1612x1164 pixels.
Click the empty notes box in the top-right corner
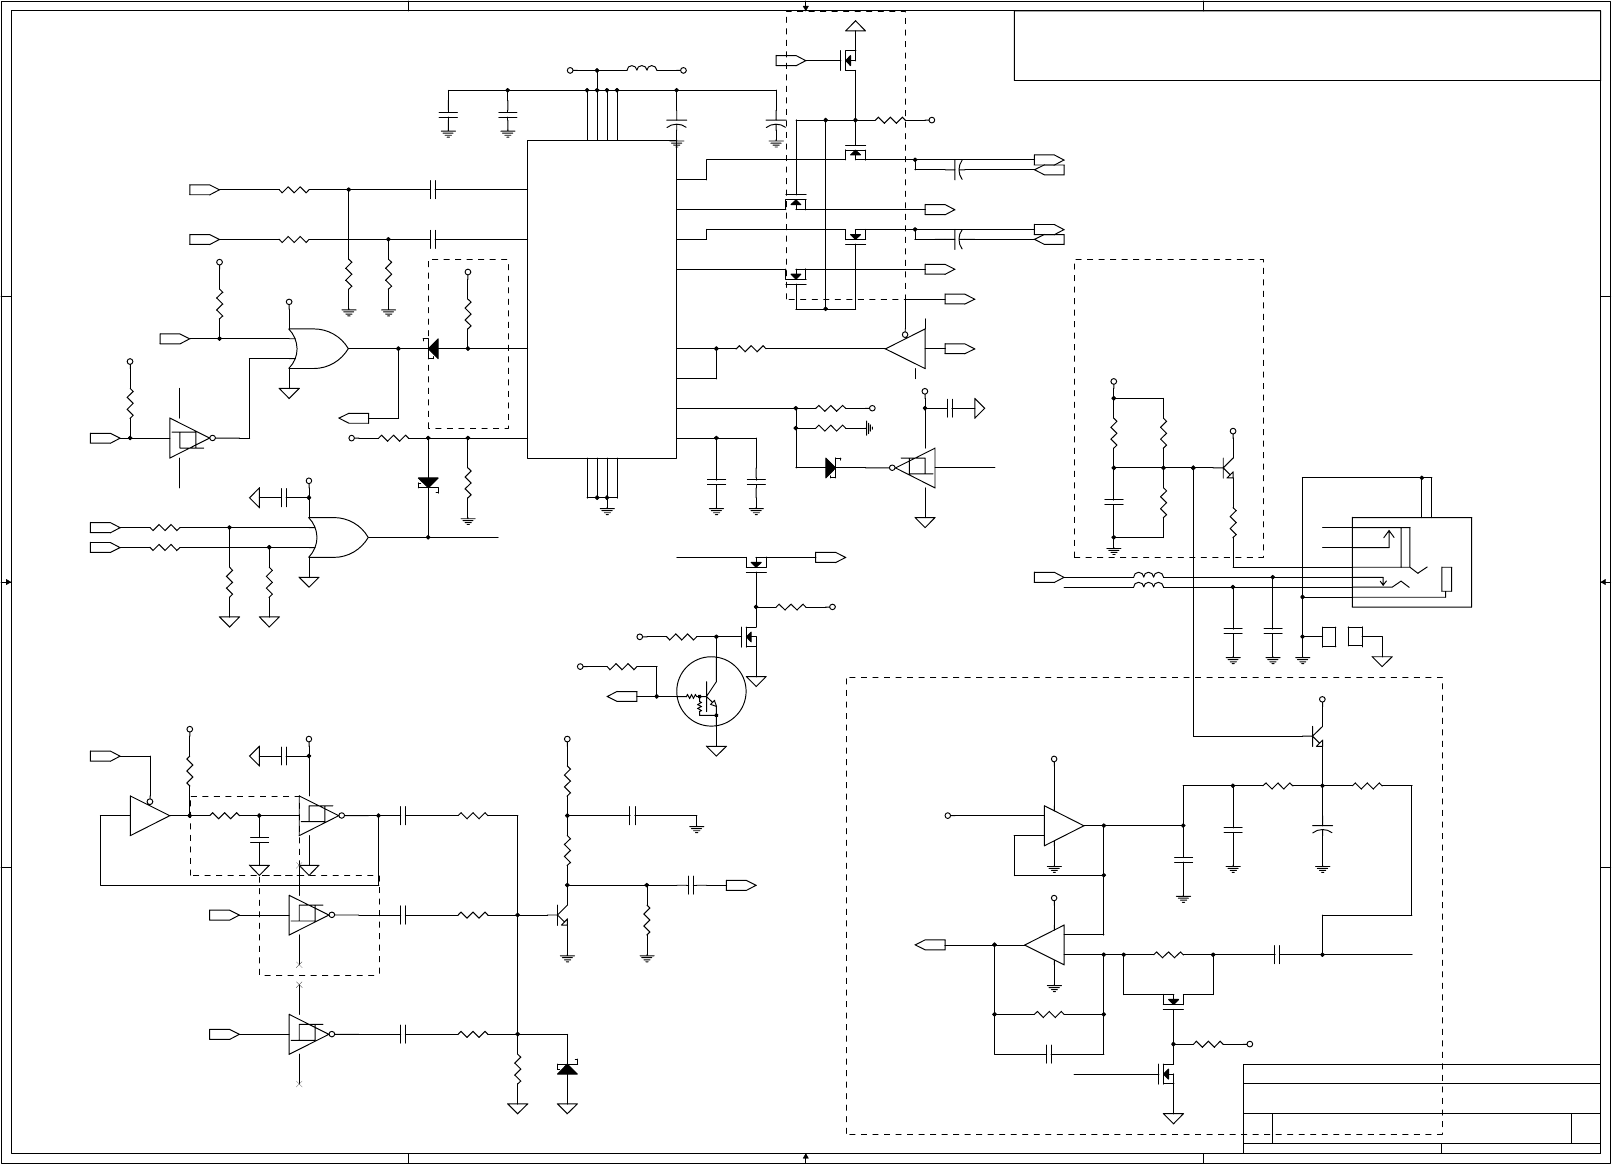[1307, 46]
